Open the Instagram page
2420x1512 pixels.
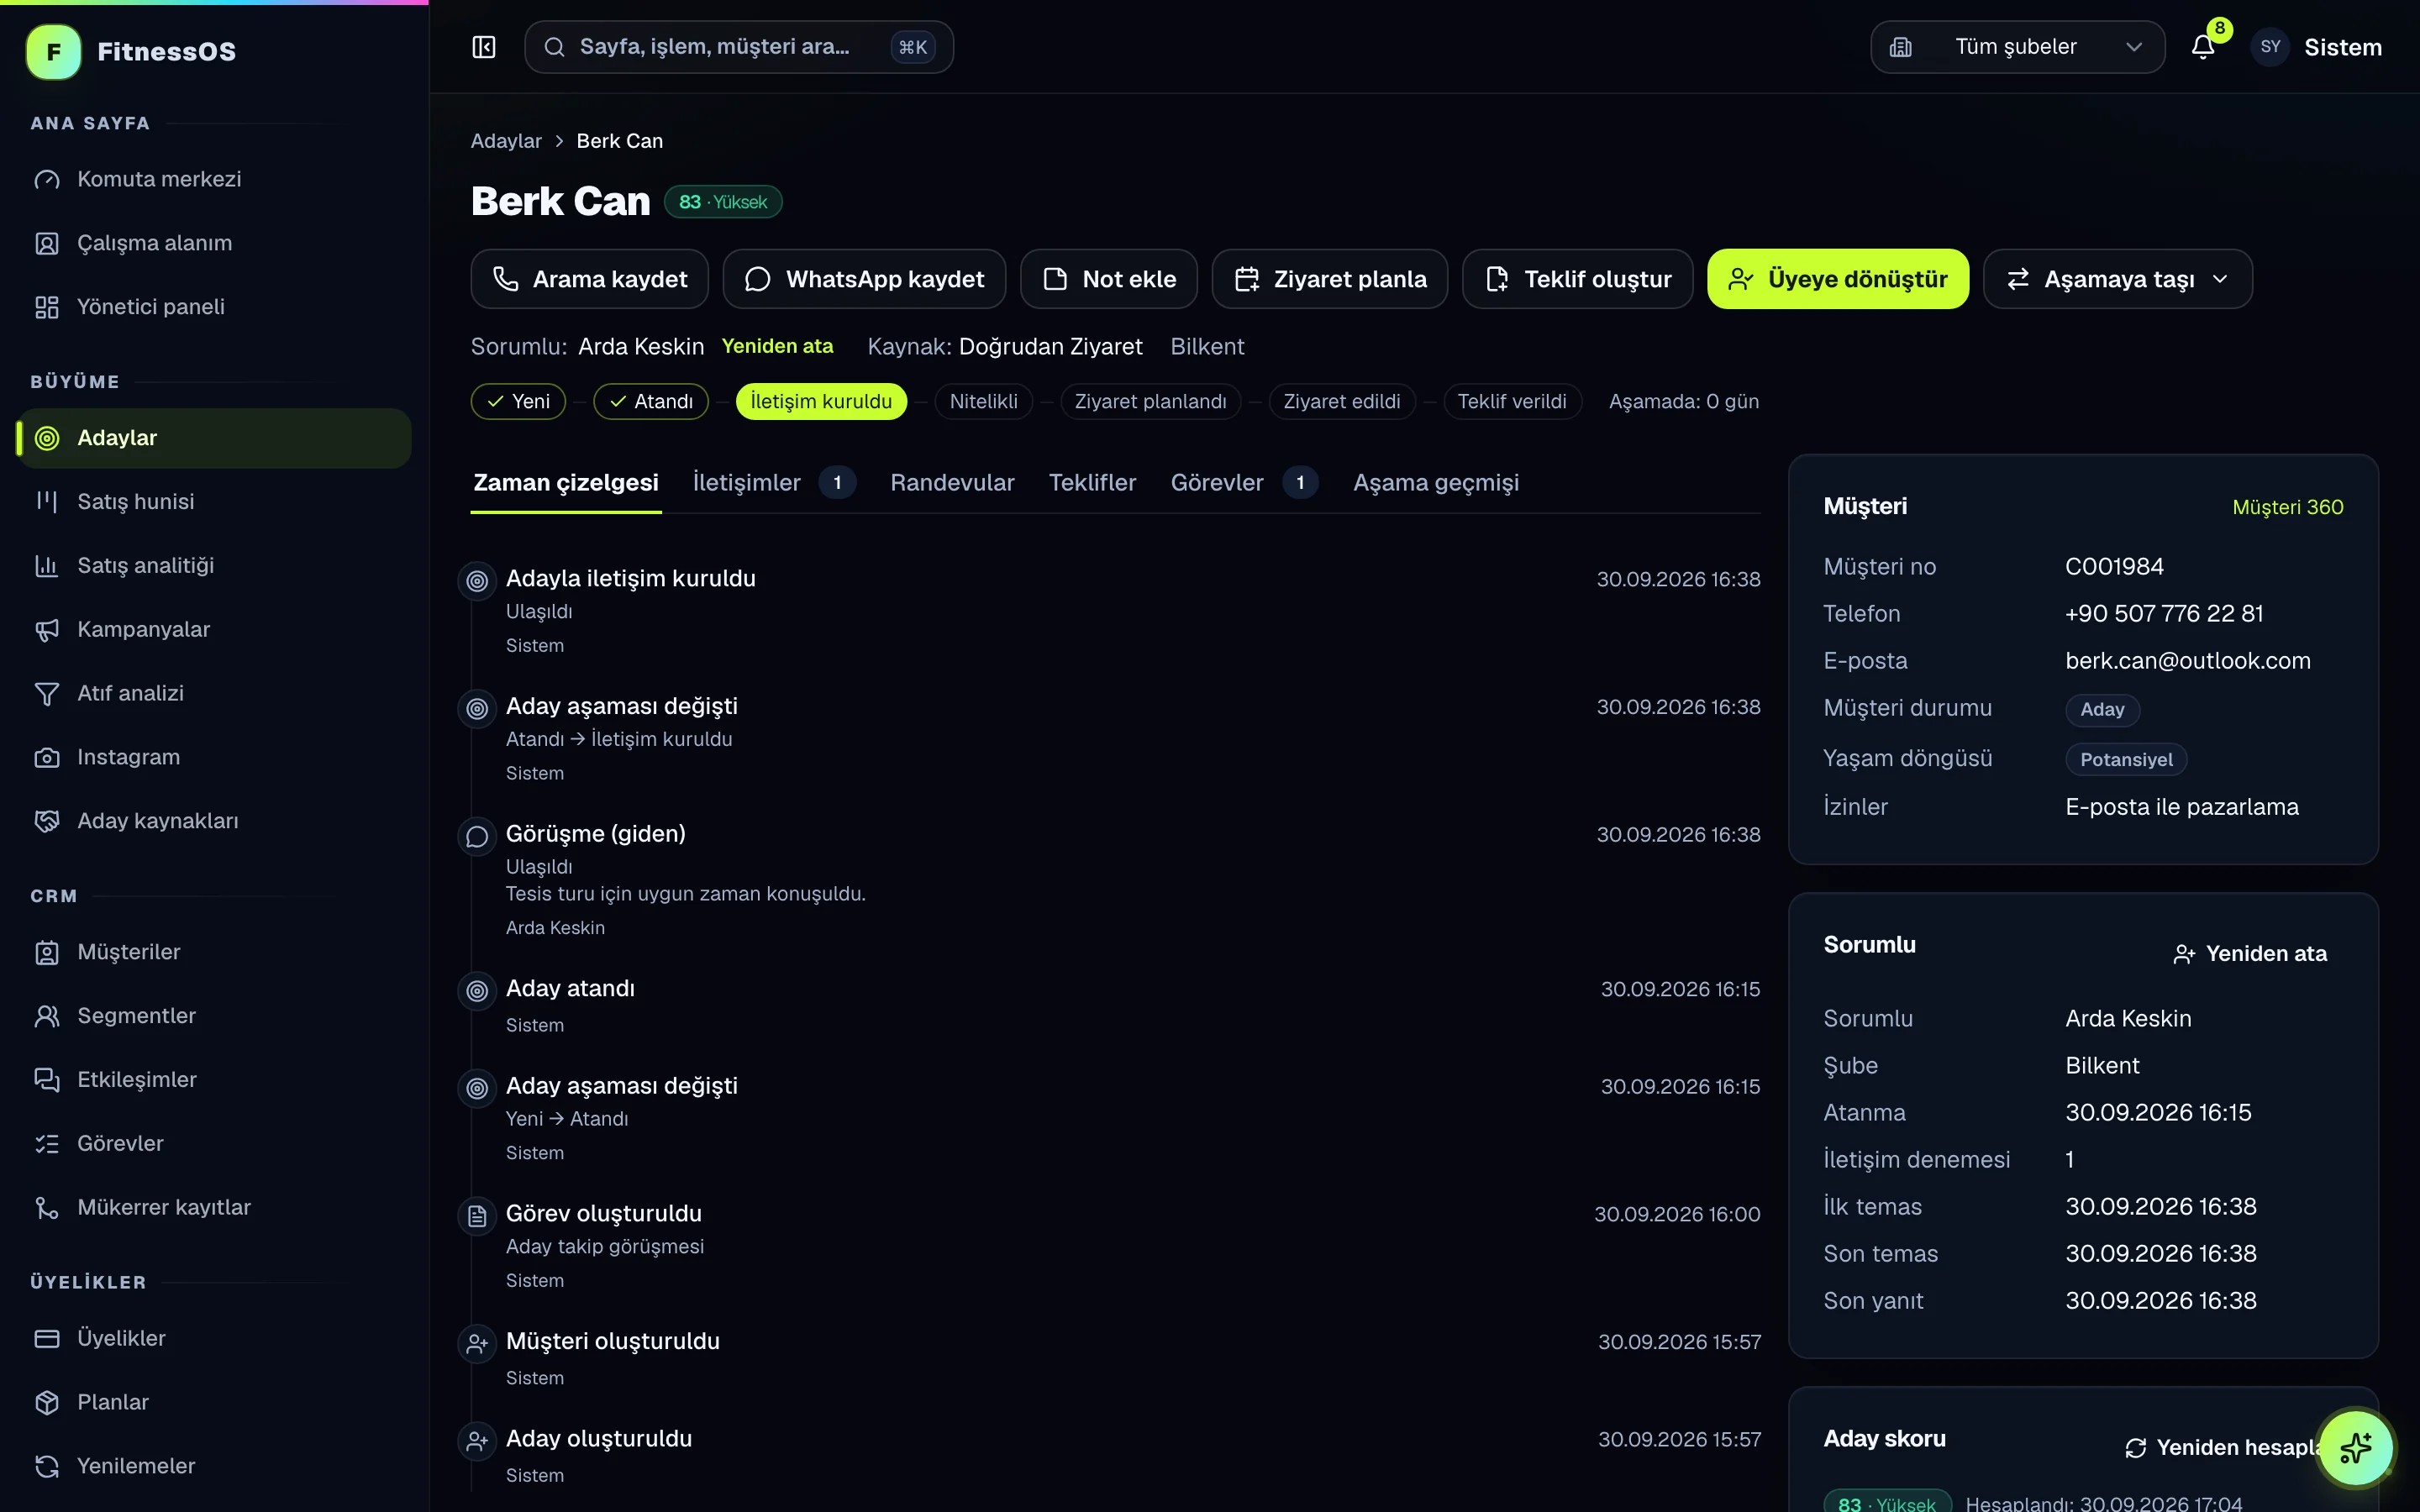coord(214,757)
